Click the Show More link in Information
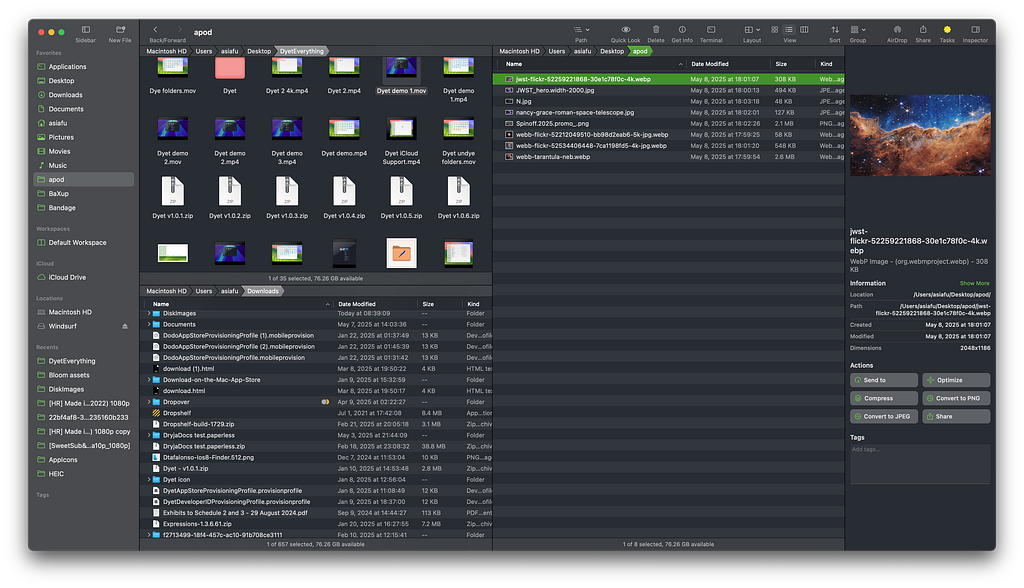This screenshot has height=588, width=1024. [974, 283]
